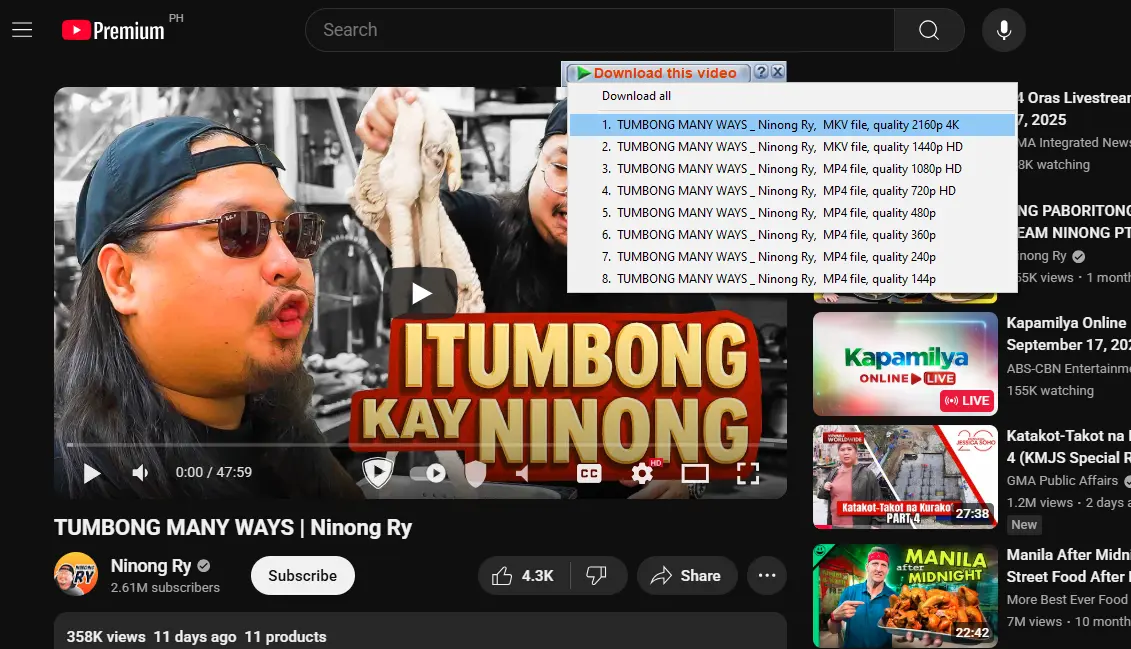
Task: Toggle closed captions CC
Action: 589,473
